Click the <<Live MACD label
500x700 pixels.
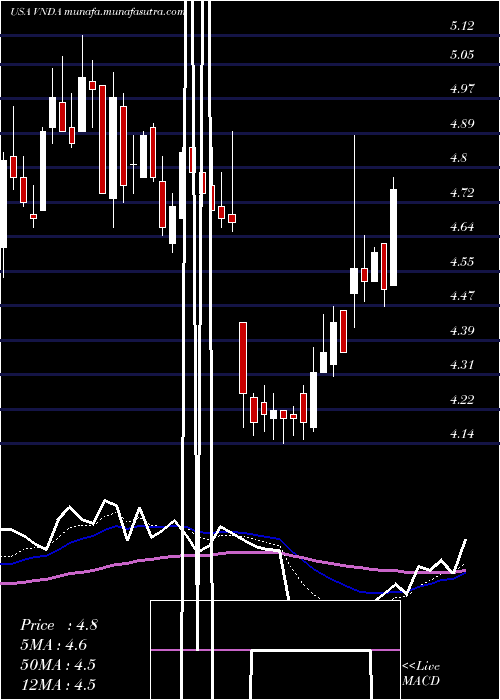coord(421,673)
